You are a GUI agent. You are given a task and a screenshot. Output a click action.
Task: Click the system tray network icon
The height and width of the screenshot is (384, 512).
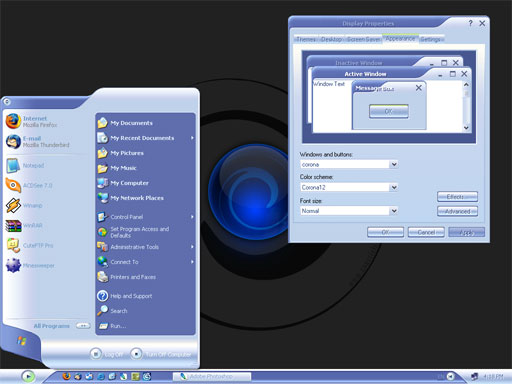474,377
